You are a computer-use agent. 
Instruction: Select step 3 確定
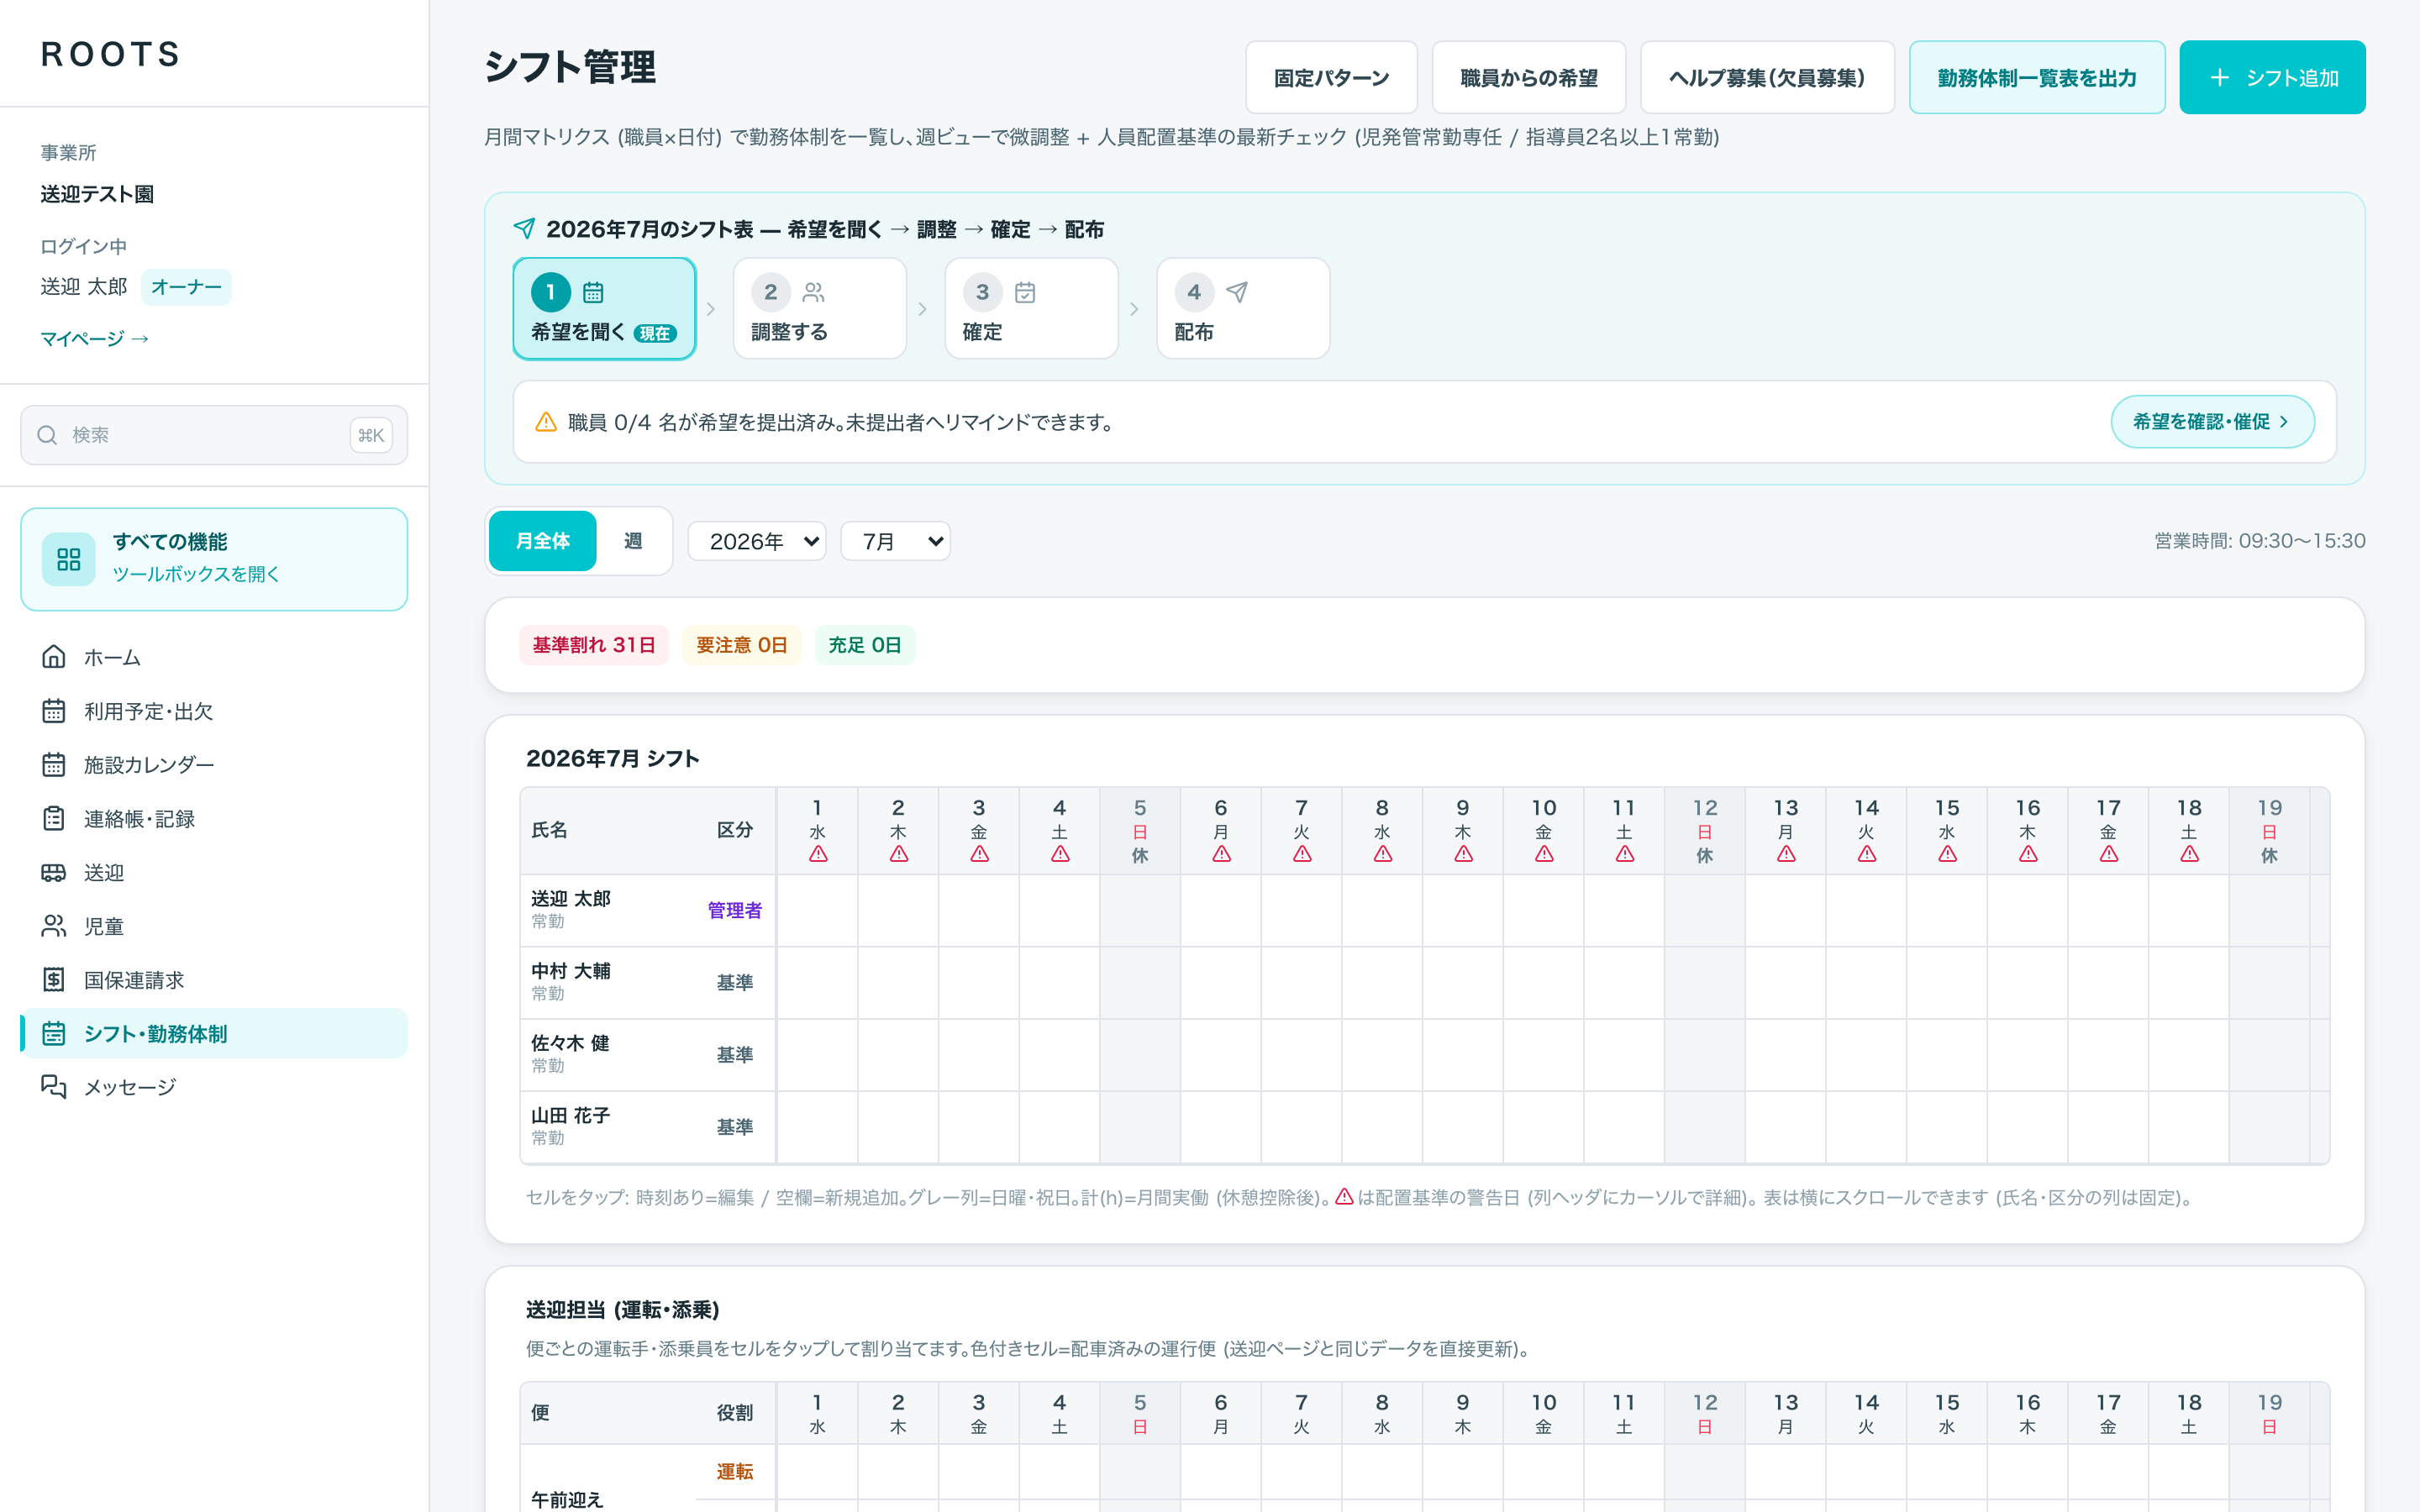(1031, 309)
